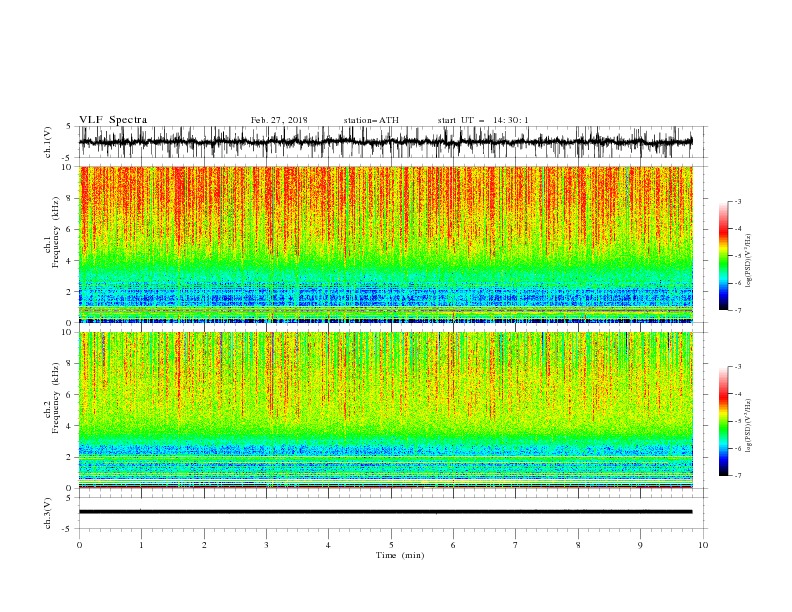
Task: Click the "2" kHz tick of ch.1 spectrogram
Action: [70, 292]
